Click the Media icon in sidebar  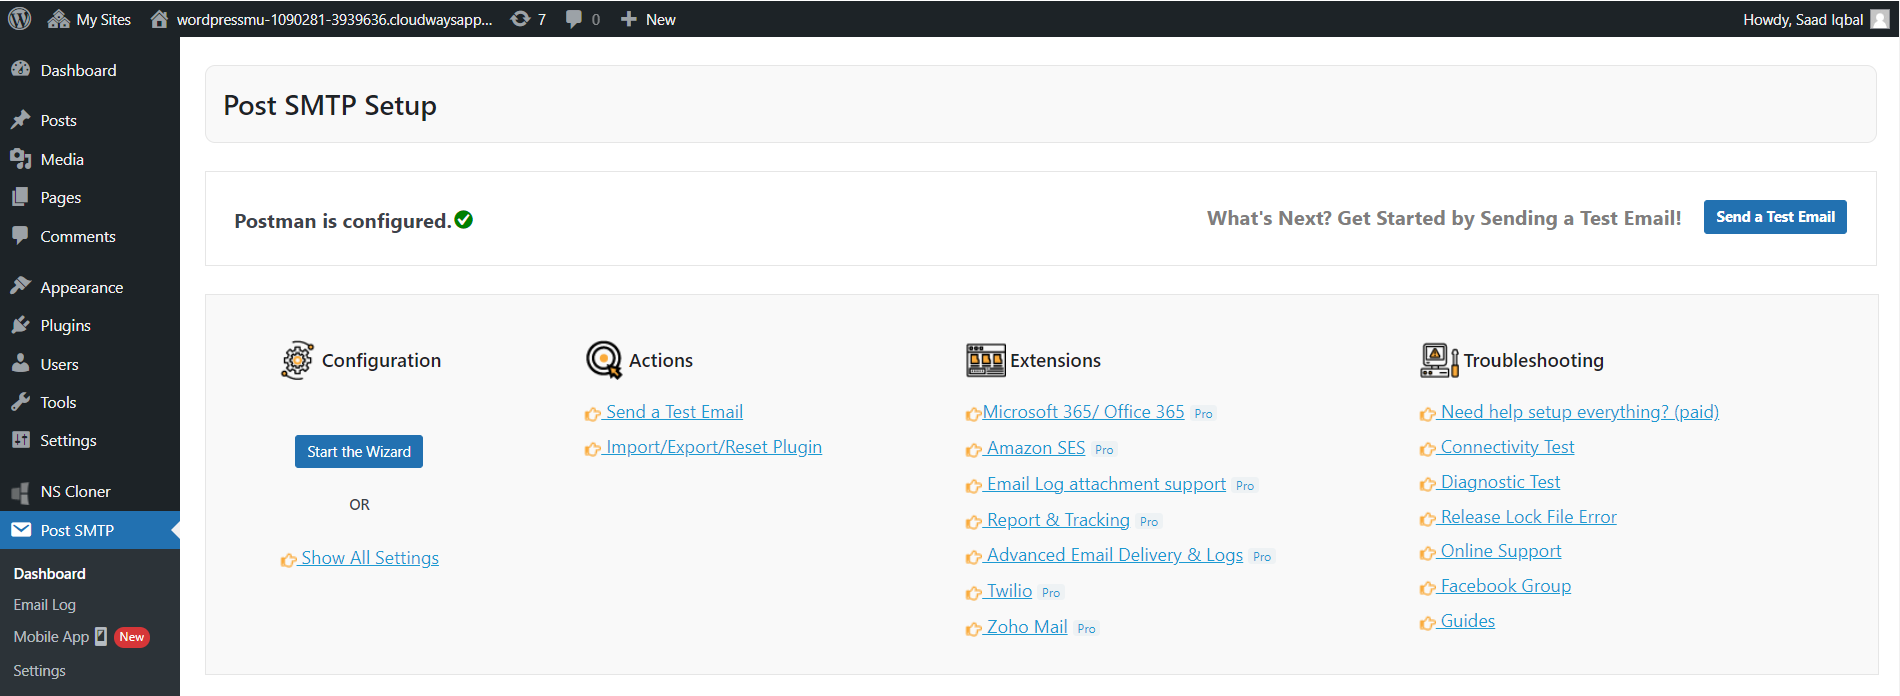(20, 159)
